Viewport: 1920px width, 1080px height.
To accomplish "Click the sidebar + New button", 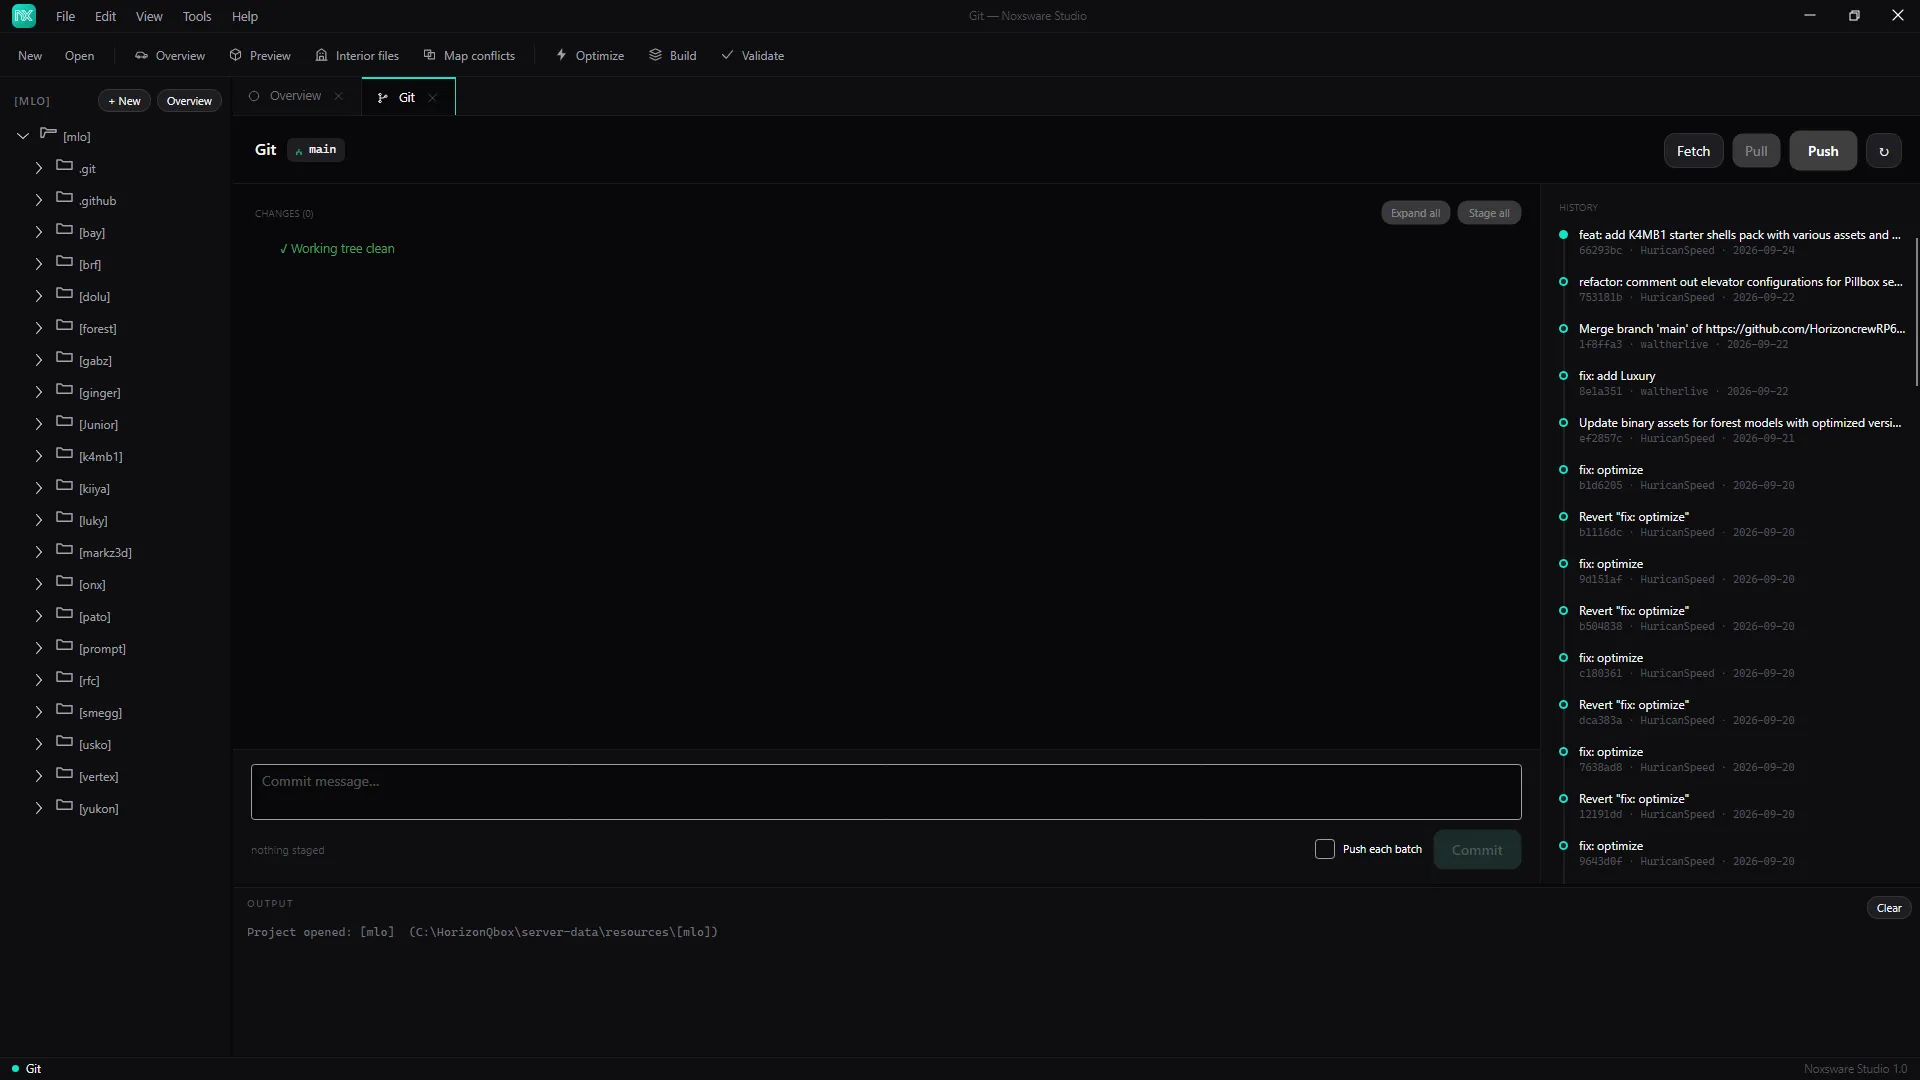I will 124,101.
